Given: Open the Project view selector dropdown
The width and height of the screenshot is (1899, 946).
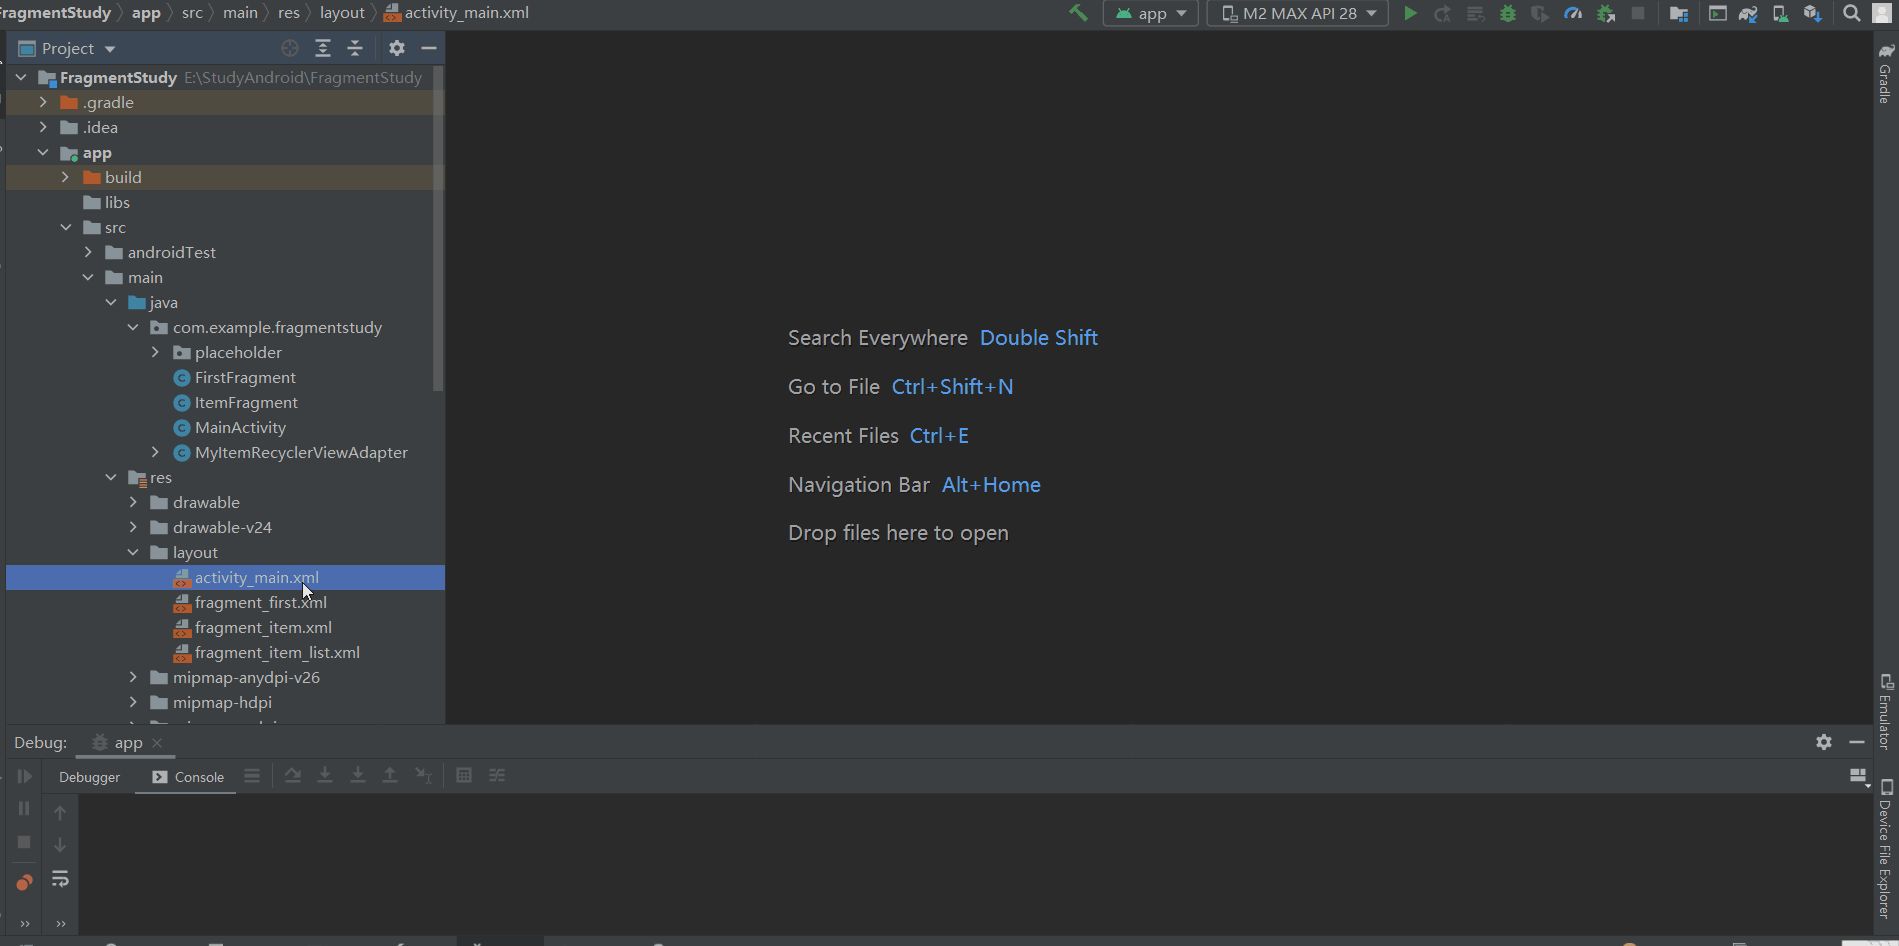Looking at the screenshot, I should 67,48.
